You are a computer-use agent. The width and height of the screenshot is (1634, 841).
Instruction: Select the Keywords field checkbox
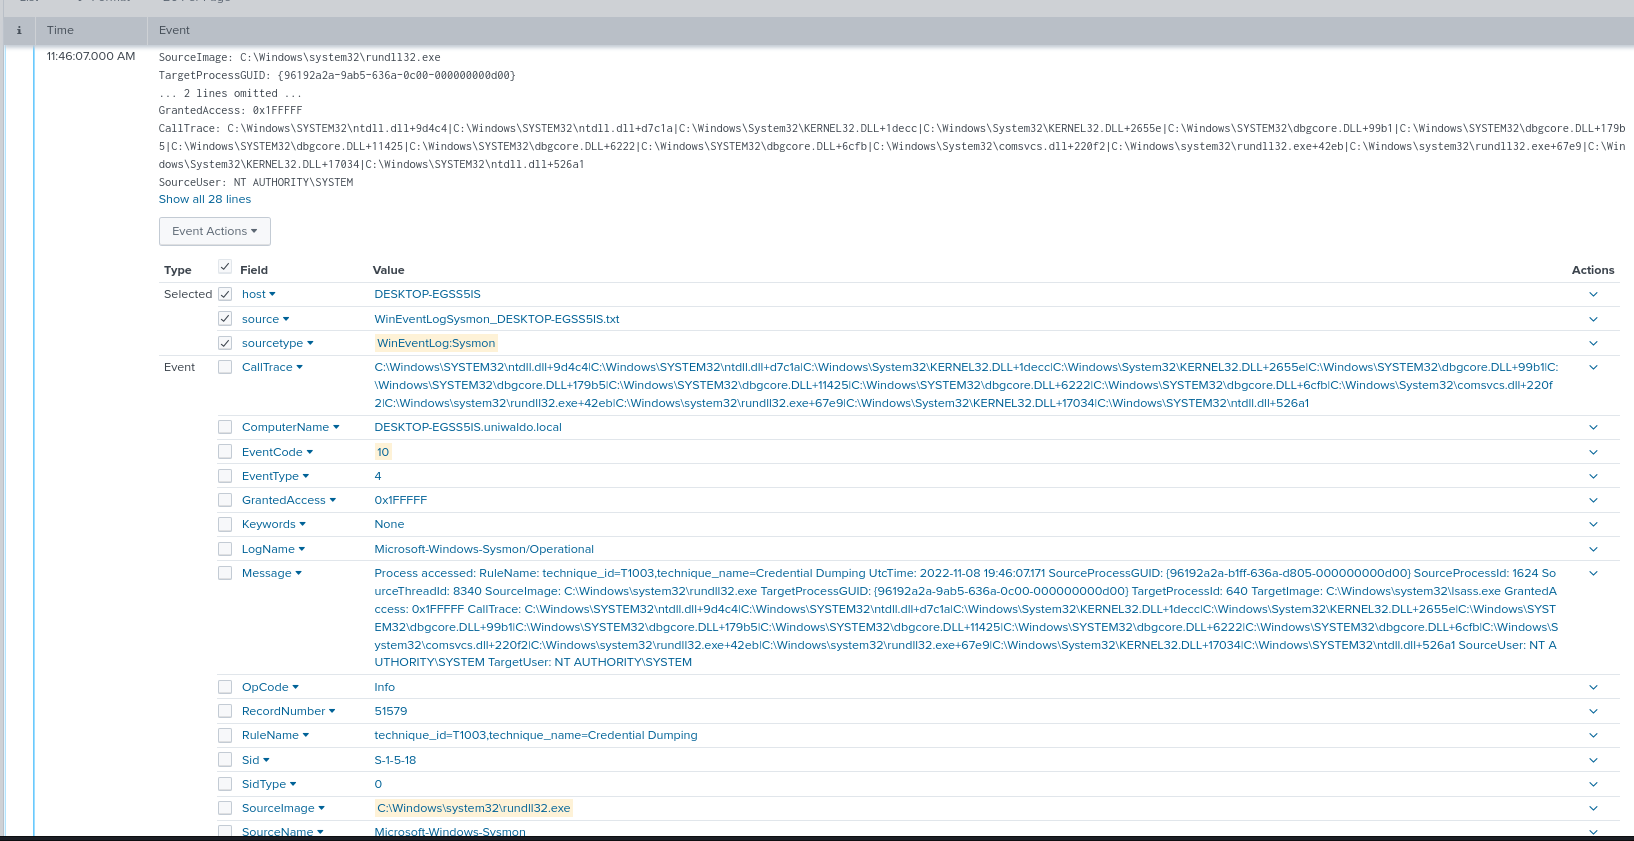pyautogui.click(x=225, y=524)
